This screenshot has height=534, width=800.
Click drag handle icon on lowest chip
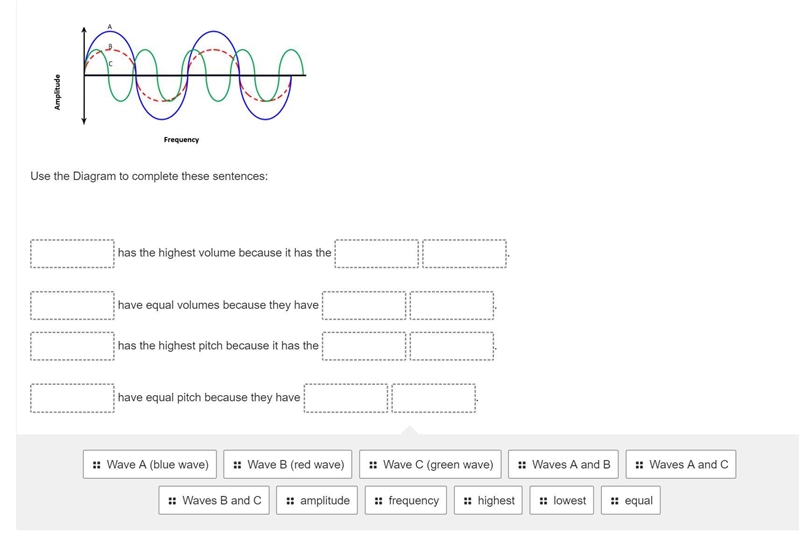point(543,501)
